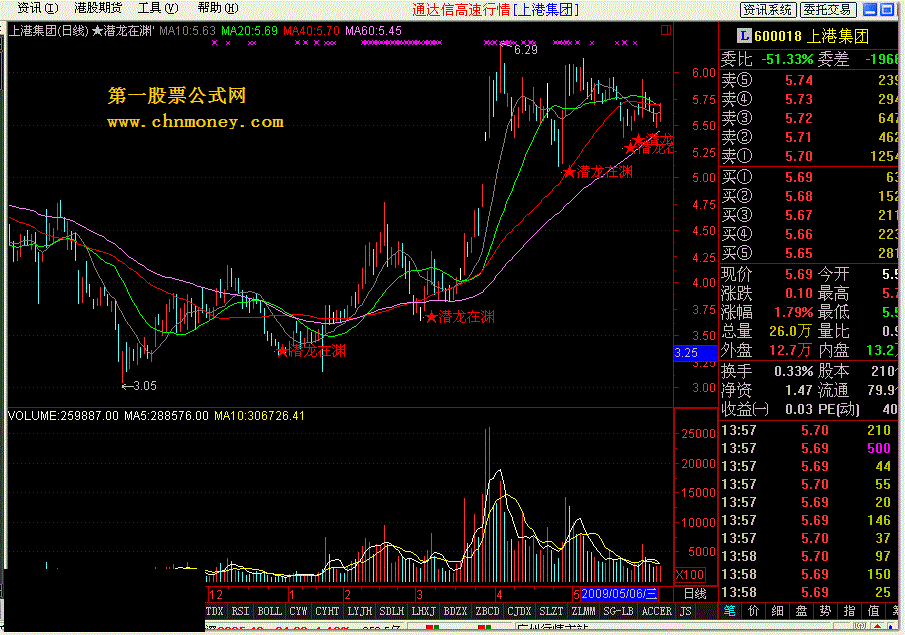Click the 3.05 low price label
The width and height of the screenshot is (905, 635).
(144, 386)
